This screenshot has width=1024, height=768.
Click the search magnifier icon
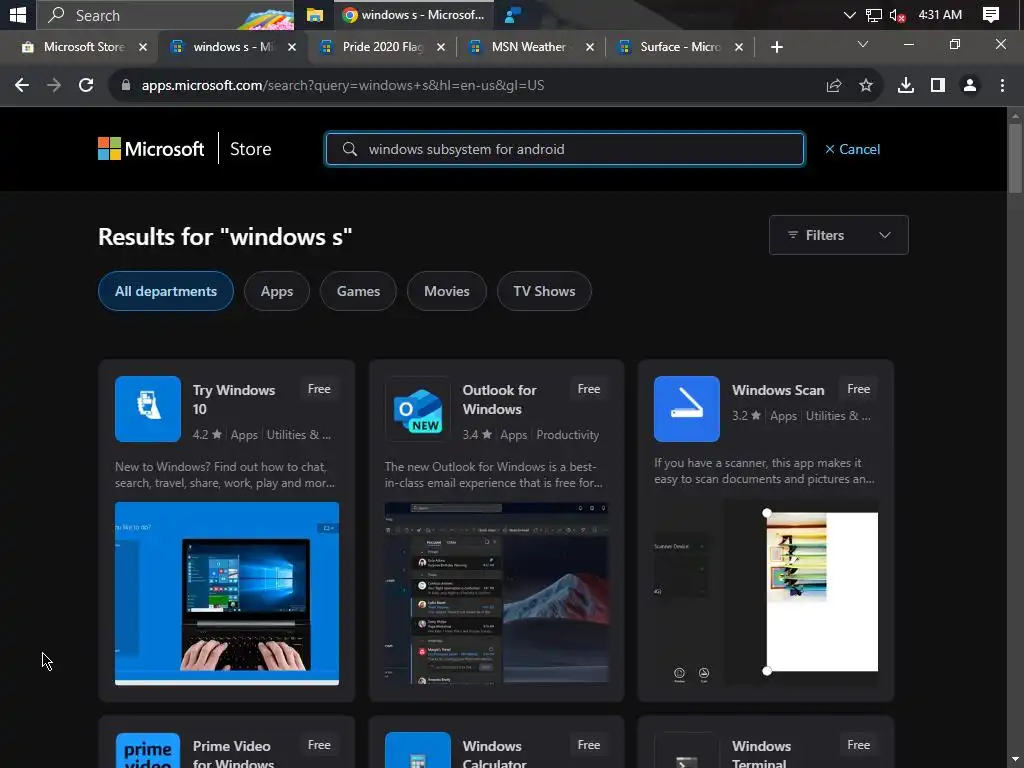[350, 149]
